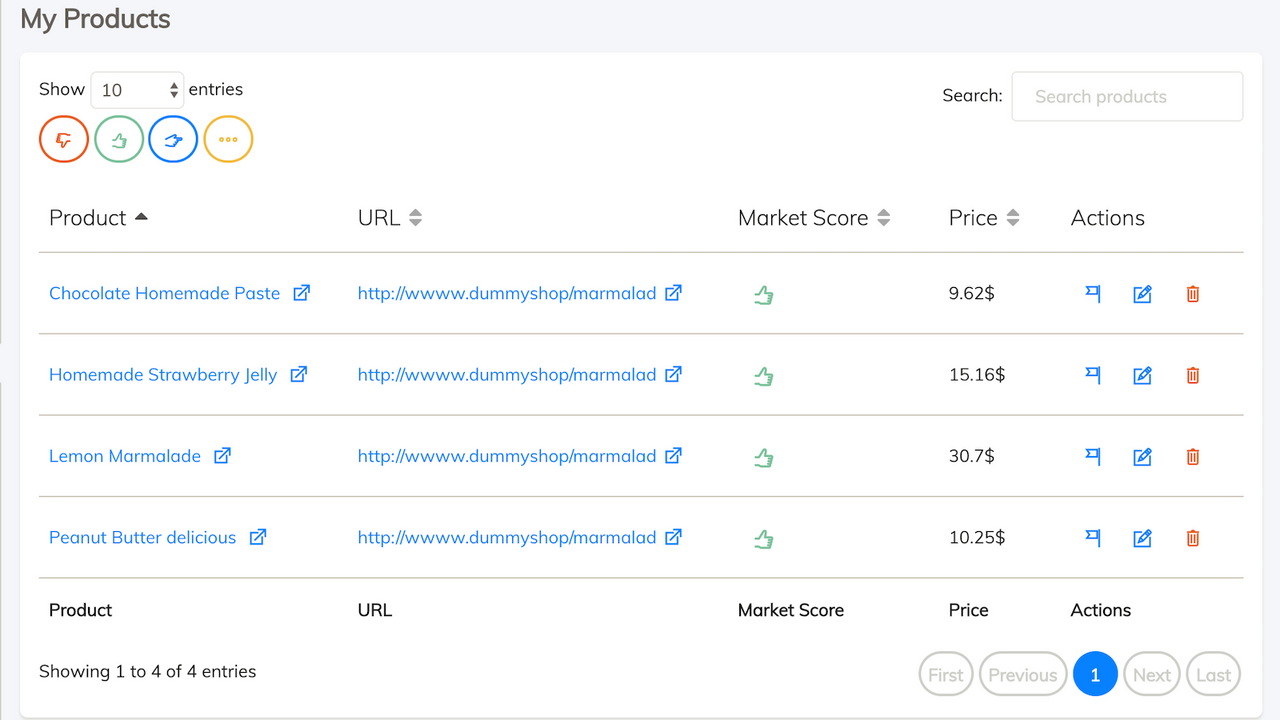Delete the Peanut Butter delicious product
The height and width of the screenshot is (720, 1280).
pos(1192,538)
